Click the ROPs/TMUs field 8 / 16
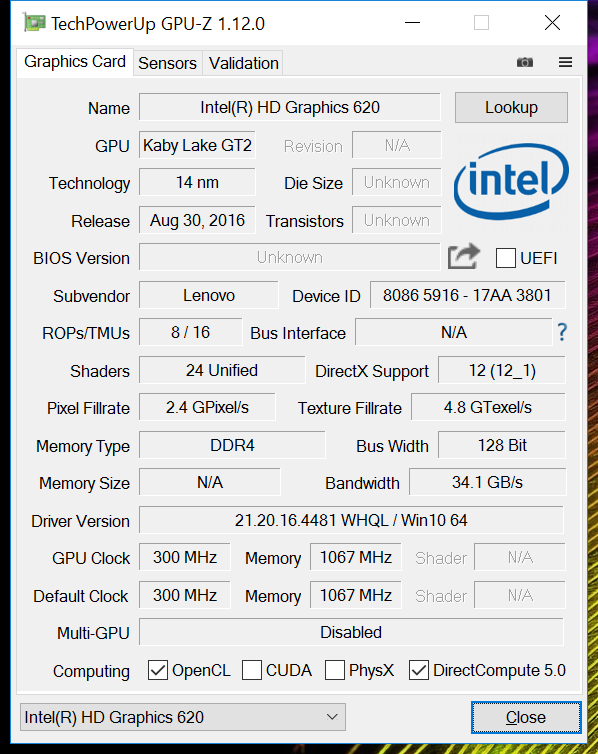The image size is (598, 754). pyautogui.click(x=190, y=332)
